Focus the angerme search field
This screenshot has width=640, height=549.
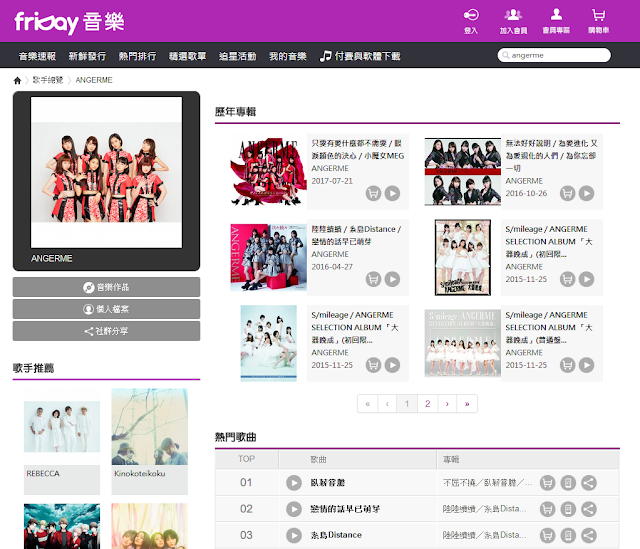pos(554,55)
